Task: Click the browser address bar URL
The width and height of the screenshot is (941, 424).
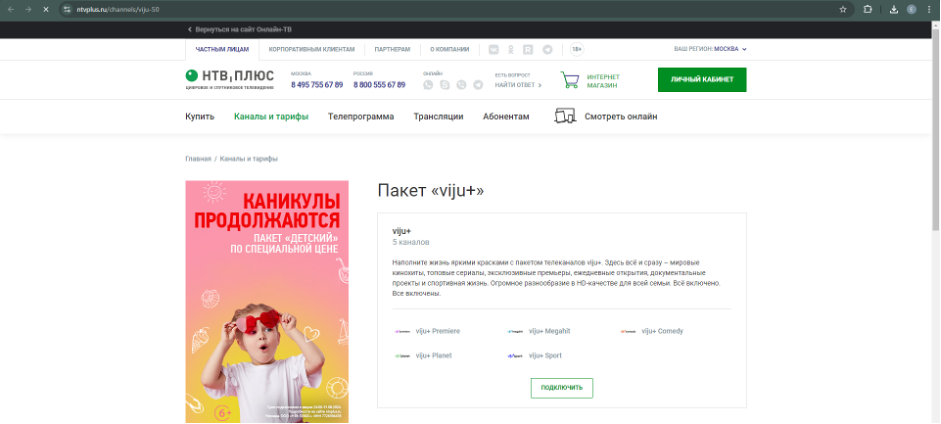Action: 118,10
